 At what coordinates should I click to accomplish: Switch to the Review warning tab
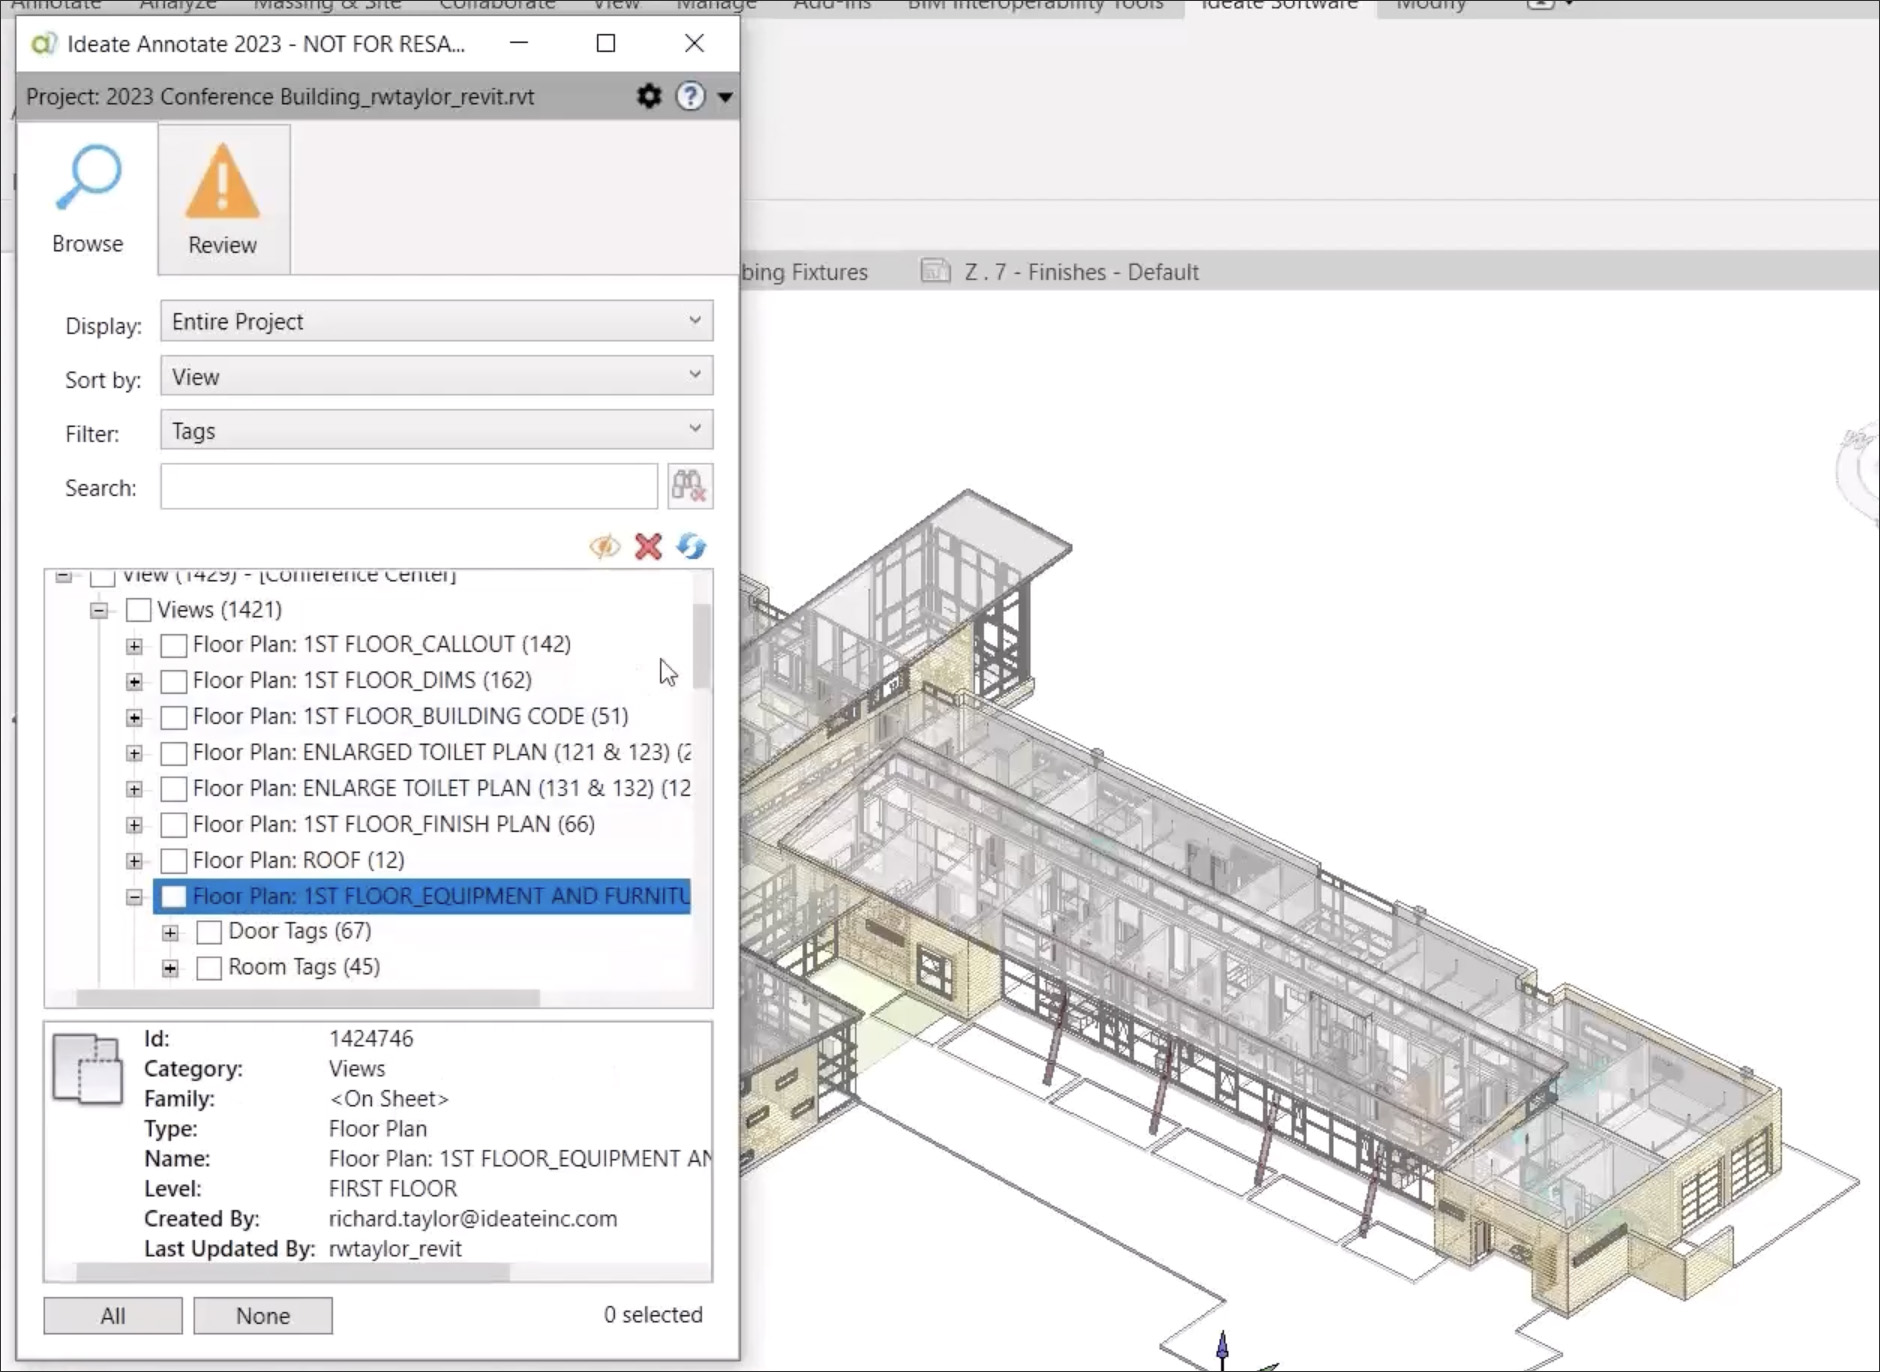[223, 199]
